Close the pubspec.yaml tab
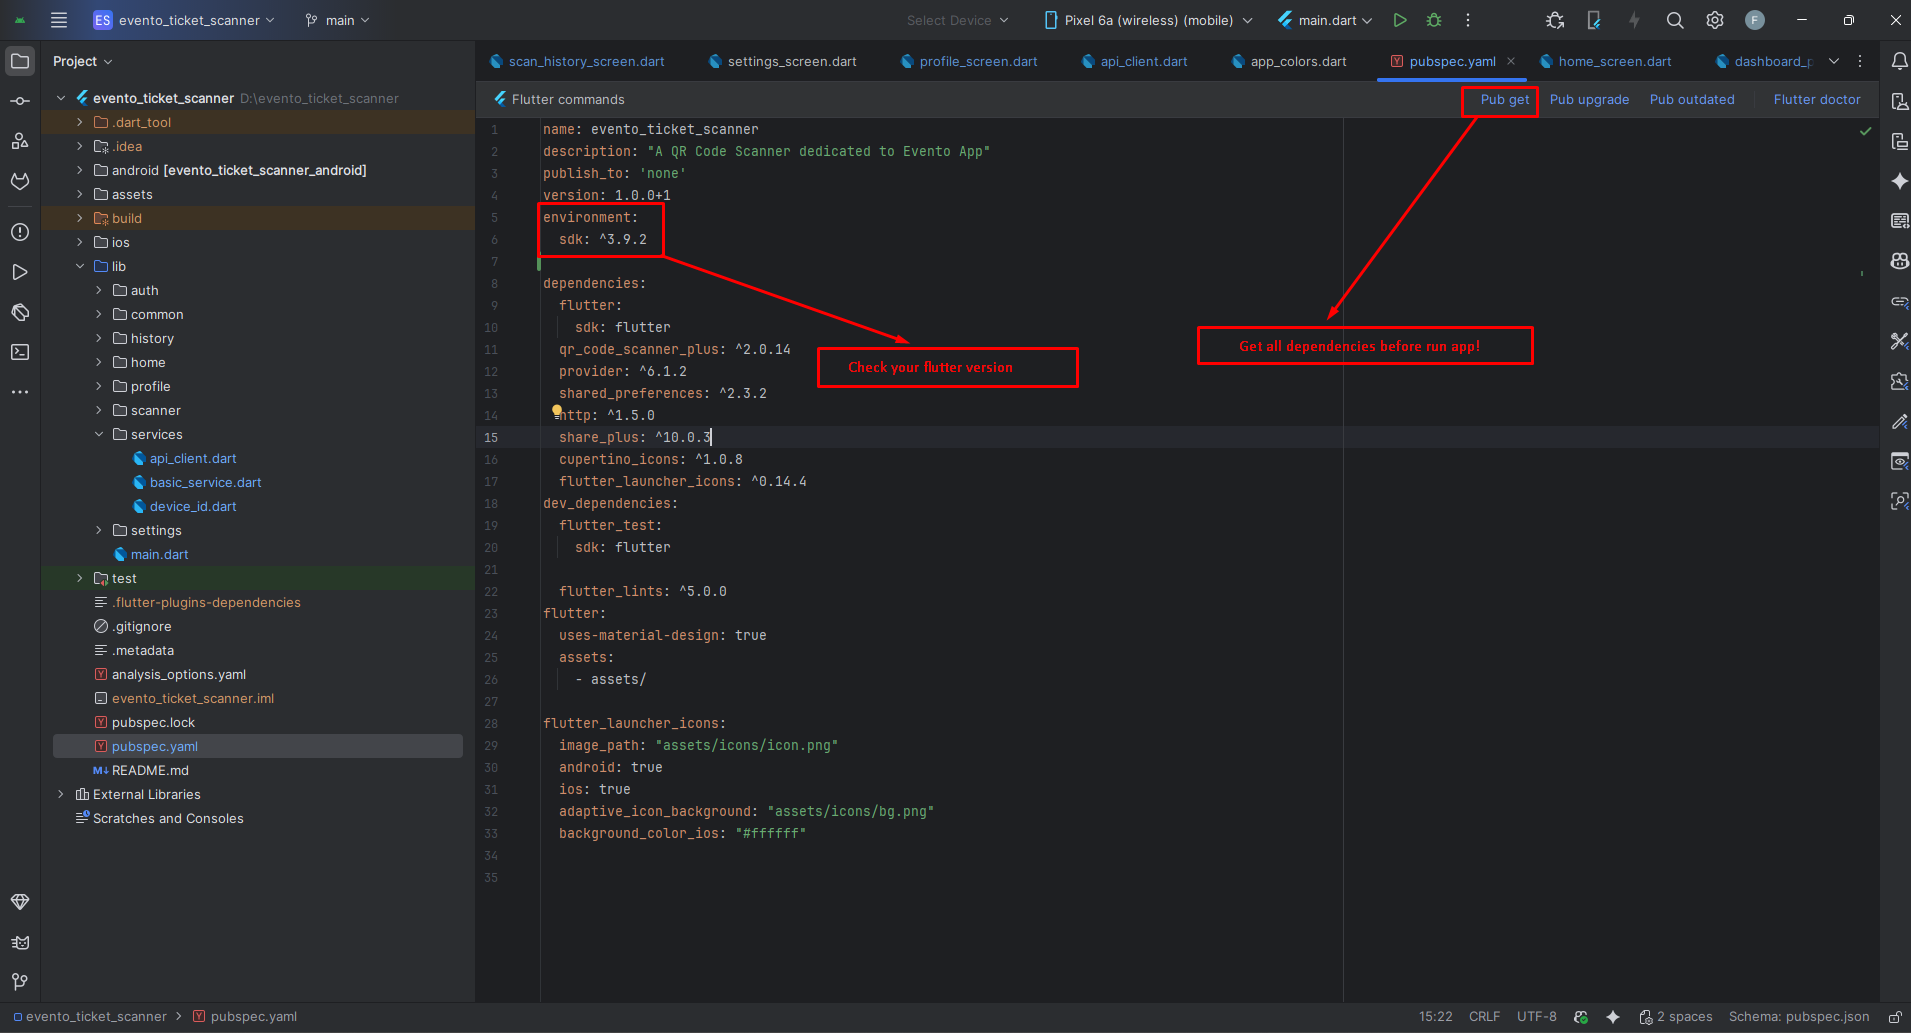The width and height of the screenshot is (1911, 1033). 1511,61
